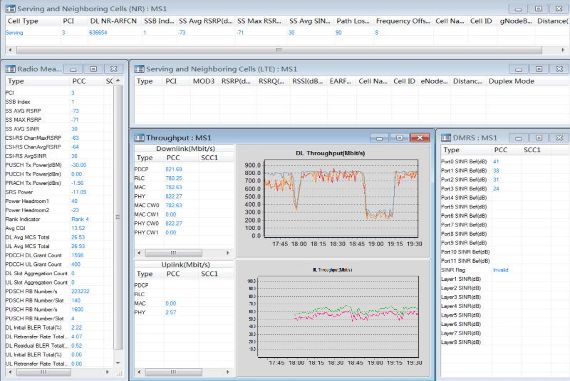Click the Radio Measurement panel icon

(11, 69)
